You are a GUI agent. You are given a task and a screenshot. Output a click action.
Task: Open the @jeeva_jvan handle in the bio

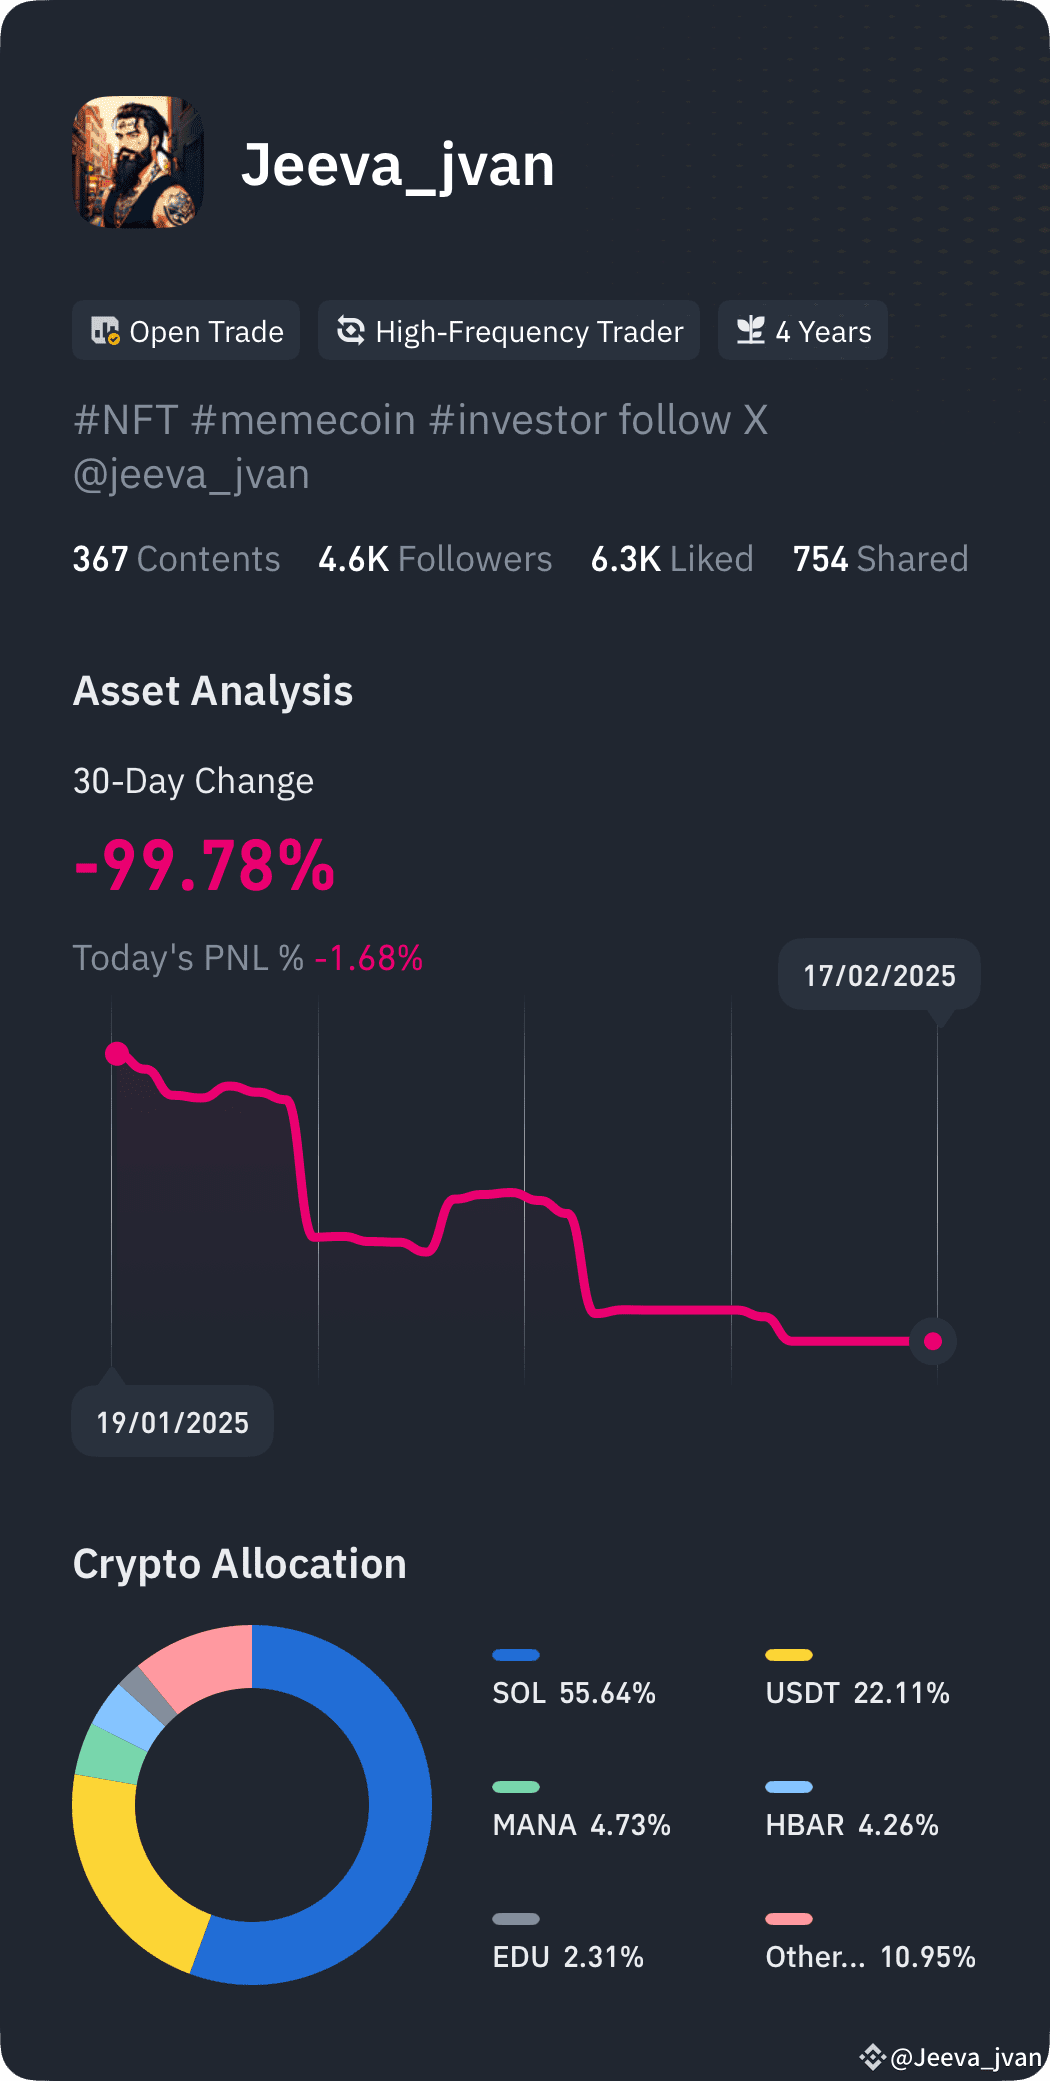[191, 474]
